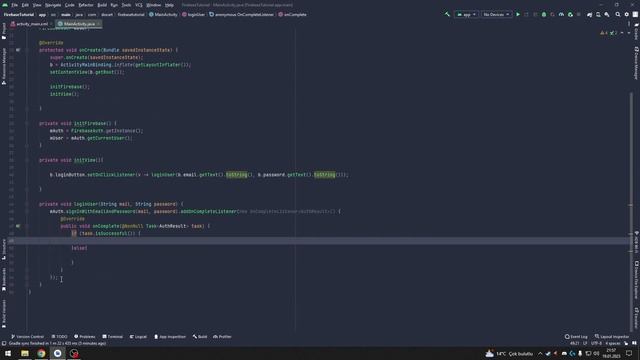Open Terminal tool window
Viewport: 640px width, 360px height.
point(113,337)
